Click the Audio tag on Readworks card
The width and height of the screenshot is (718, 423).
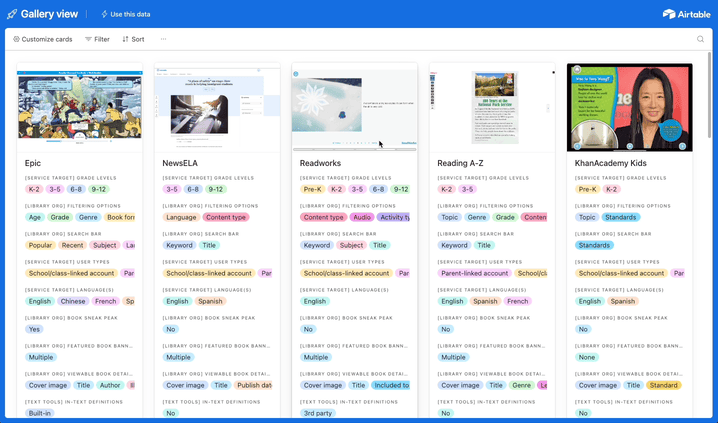[x=362, y=217]
